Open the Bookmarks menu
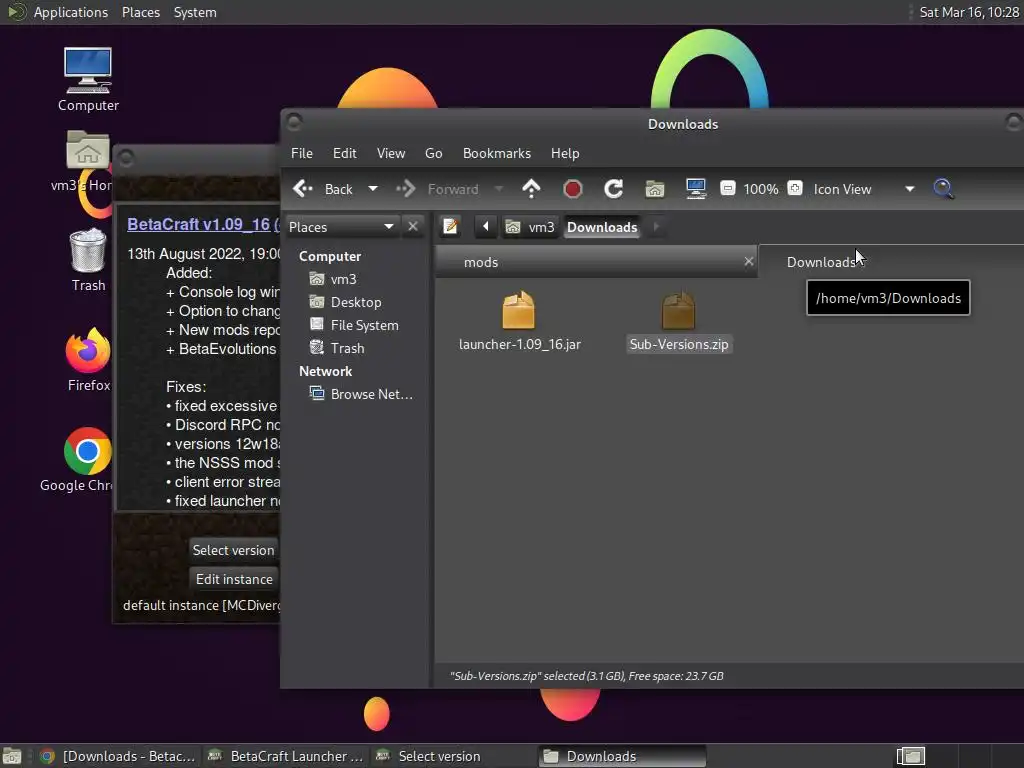 coord(497,153)
